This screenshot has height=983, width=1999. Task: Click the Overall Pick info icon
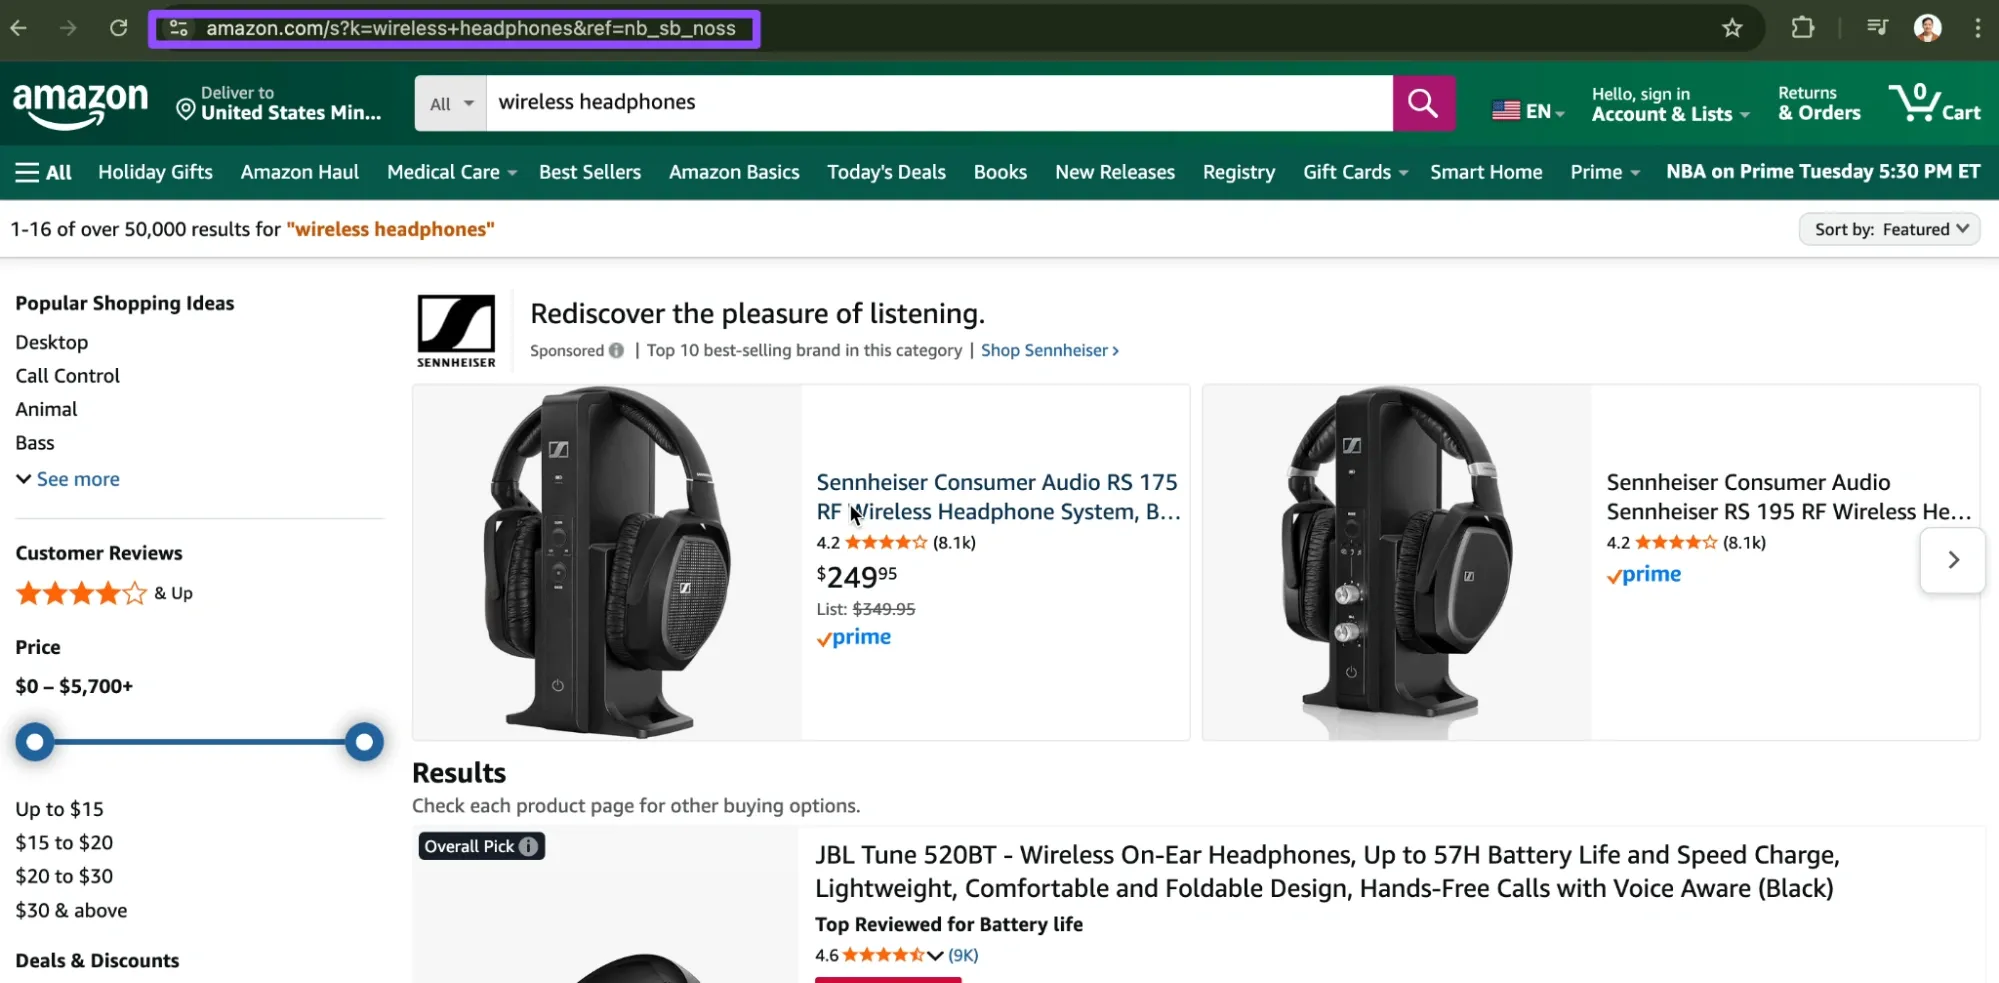click(528, 845)
